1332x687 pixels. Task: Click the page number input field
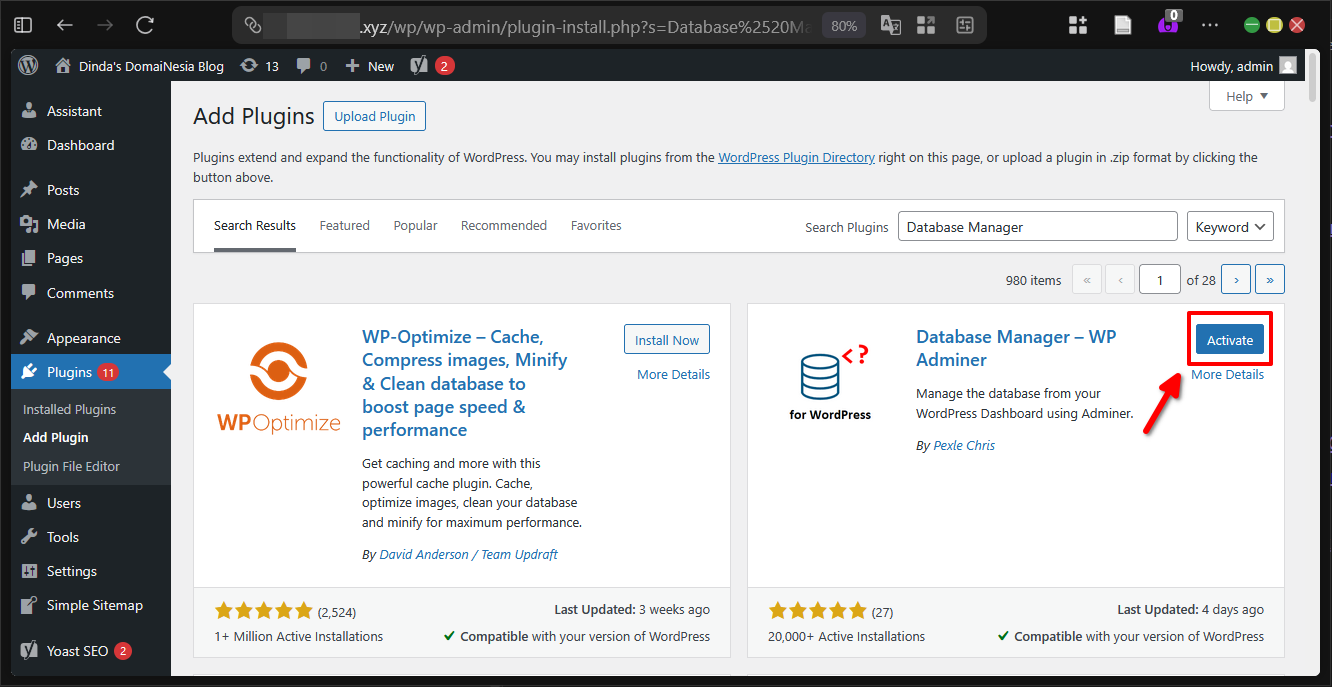pyautogui.click(x=1159, y=279)
